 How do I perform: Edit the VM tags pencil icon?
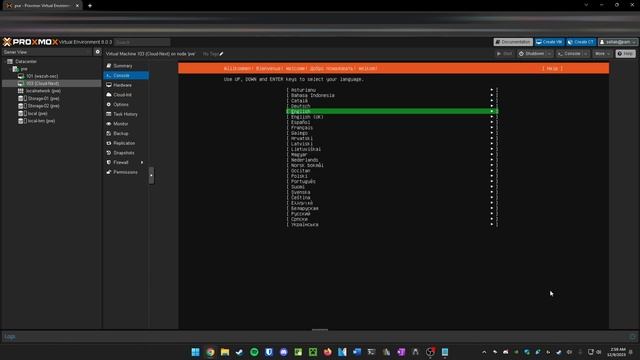(x=222, y=54)
